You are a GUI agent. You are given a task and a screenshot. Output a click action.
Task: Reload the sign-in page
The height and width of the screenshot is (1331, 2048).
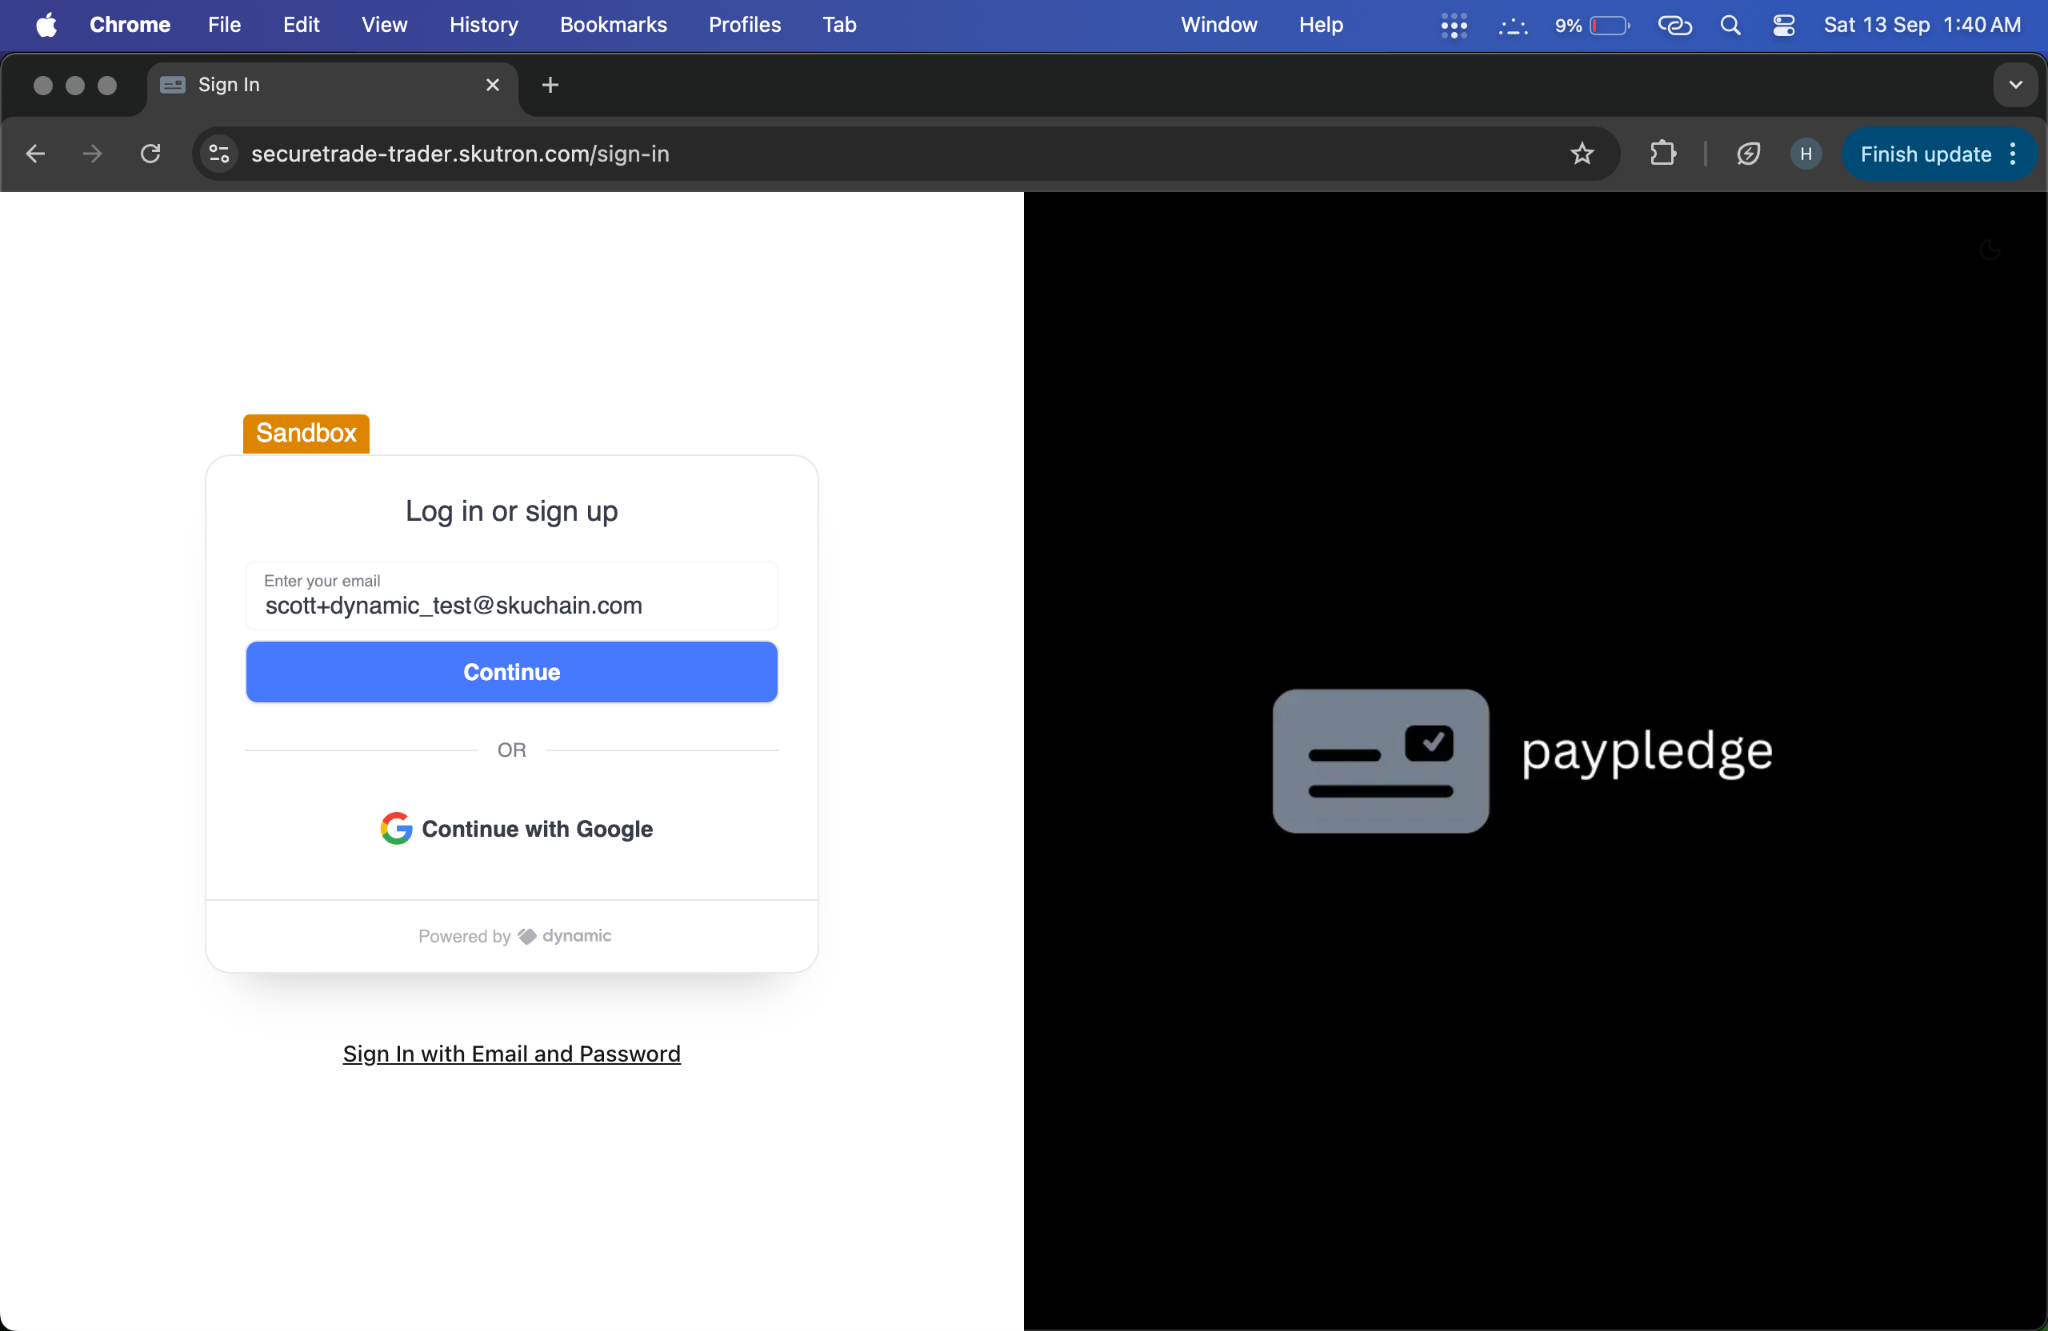click(151, 154)
